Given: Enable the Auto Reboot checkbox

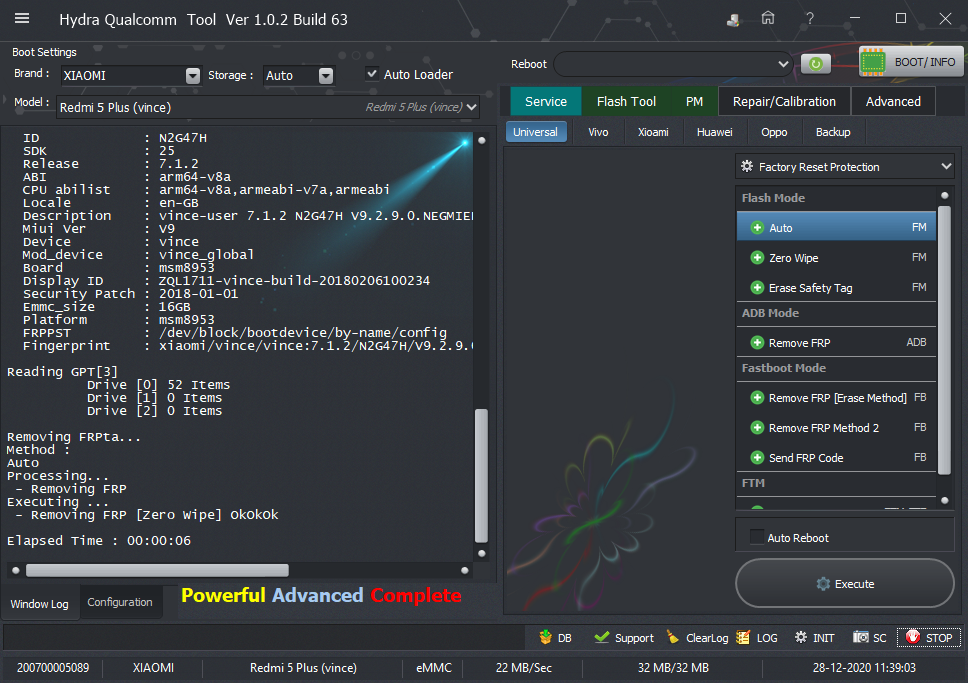Looking at the screenshot, I should pos(756,537).
